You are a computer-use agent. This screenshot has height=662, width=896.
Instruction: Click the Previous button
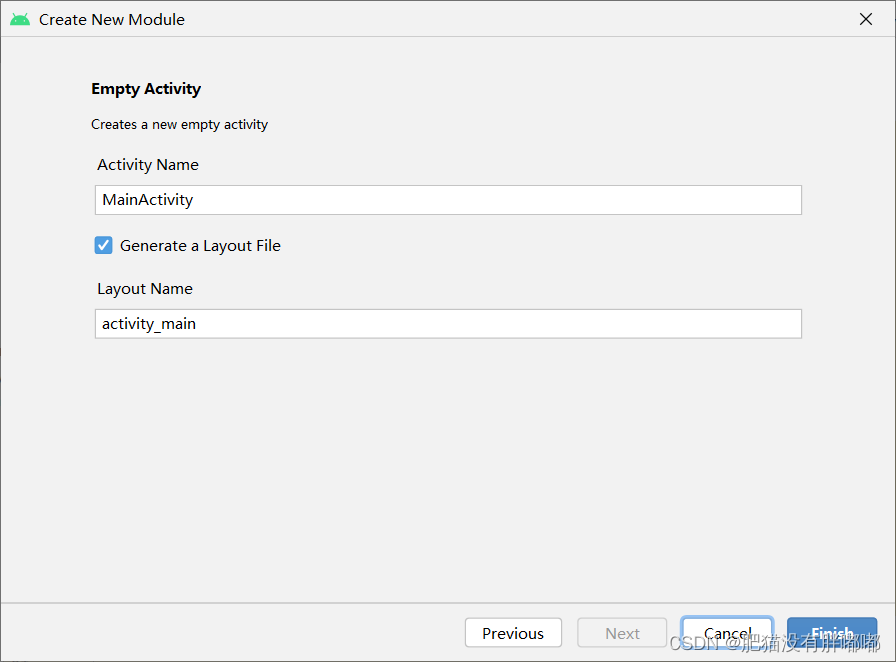513,632
